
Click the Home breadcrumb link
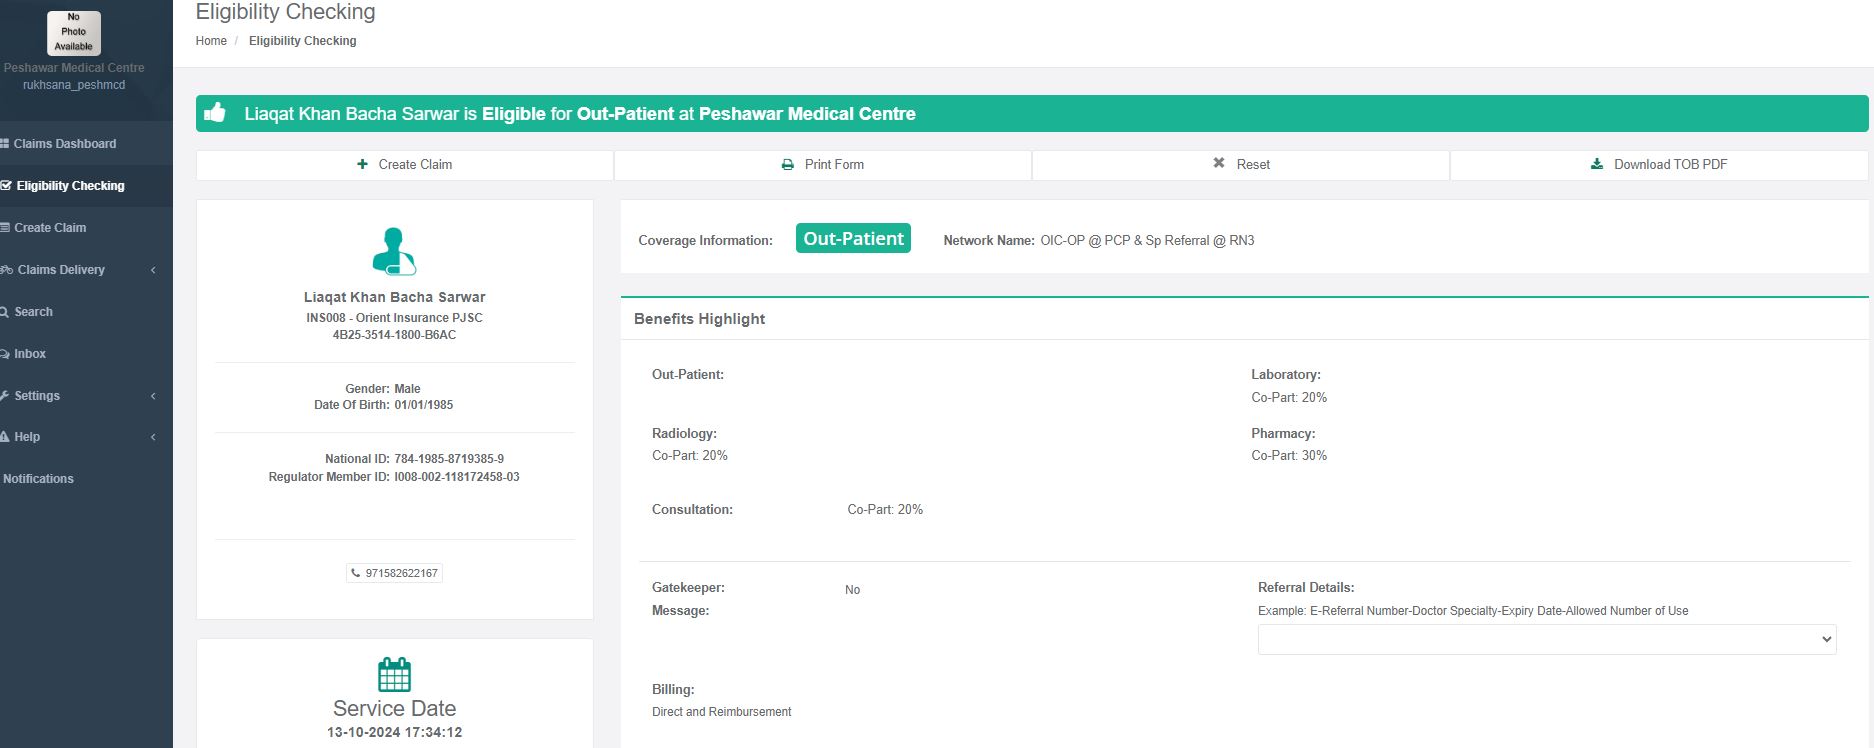(211, 41)
